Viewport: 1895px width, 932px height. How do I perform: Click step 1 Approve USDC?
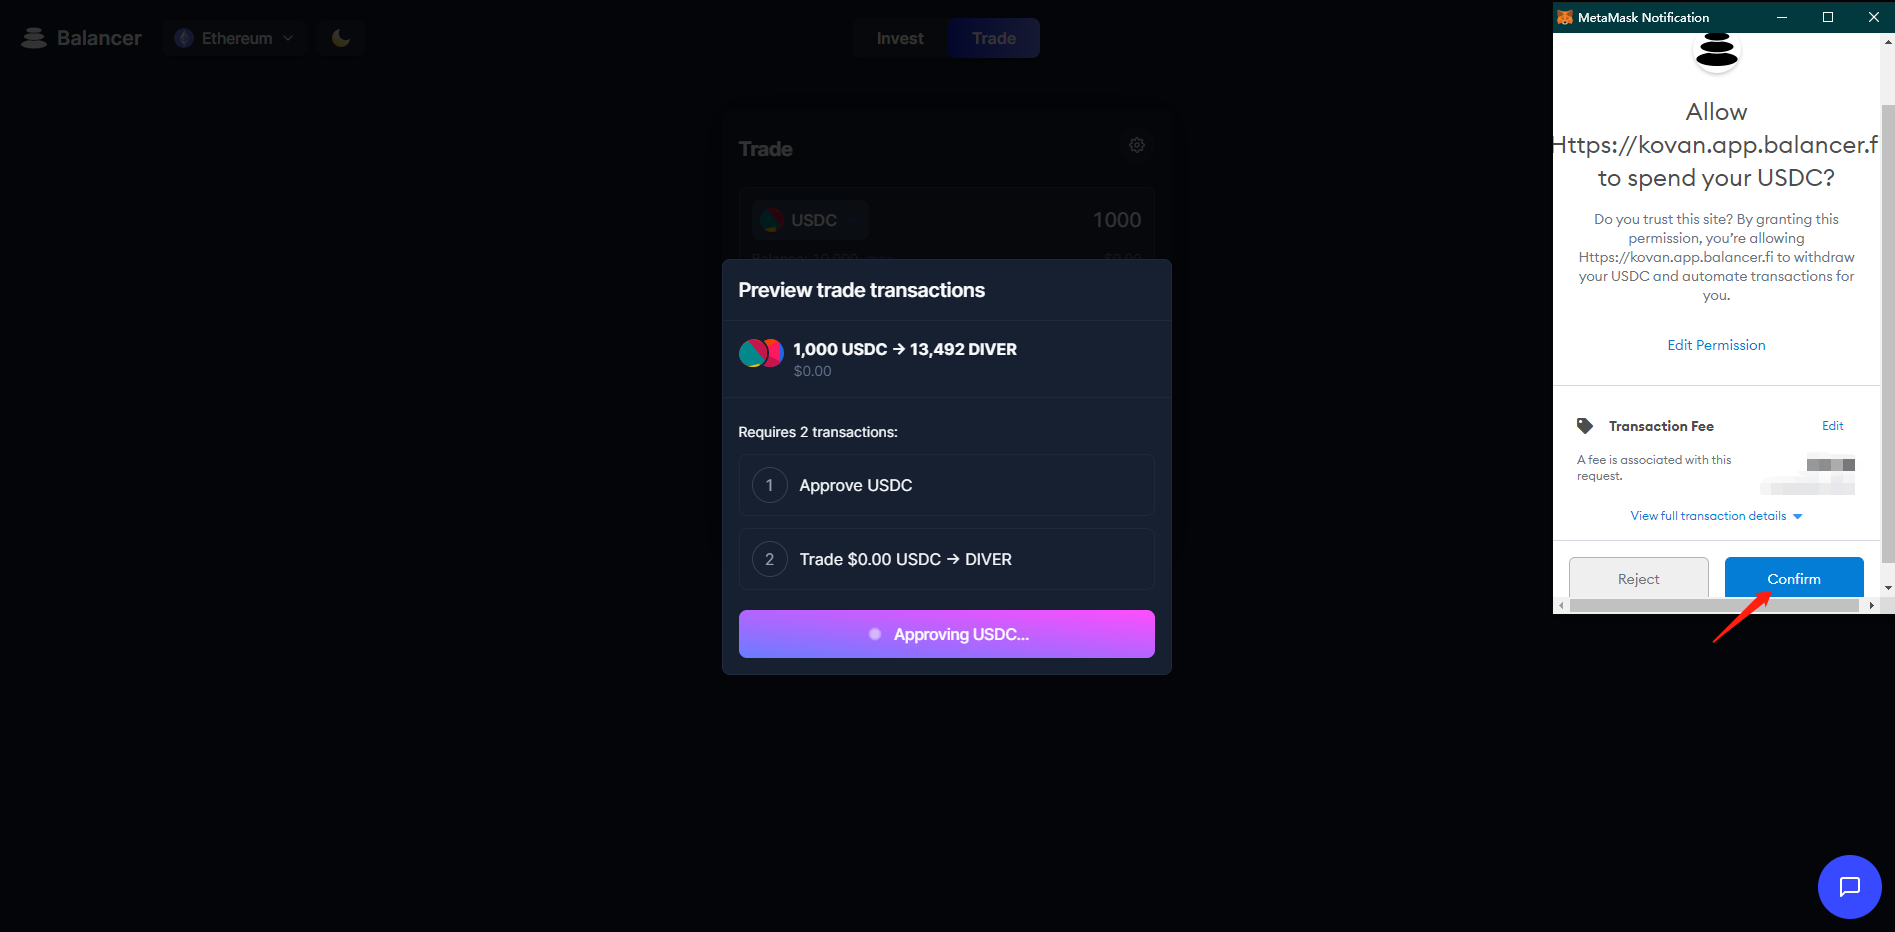pyautogui.click(x=946, y=485)
